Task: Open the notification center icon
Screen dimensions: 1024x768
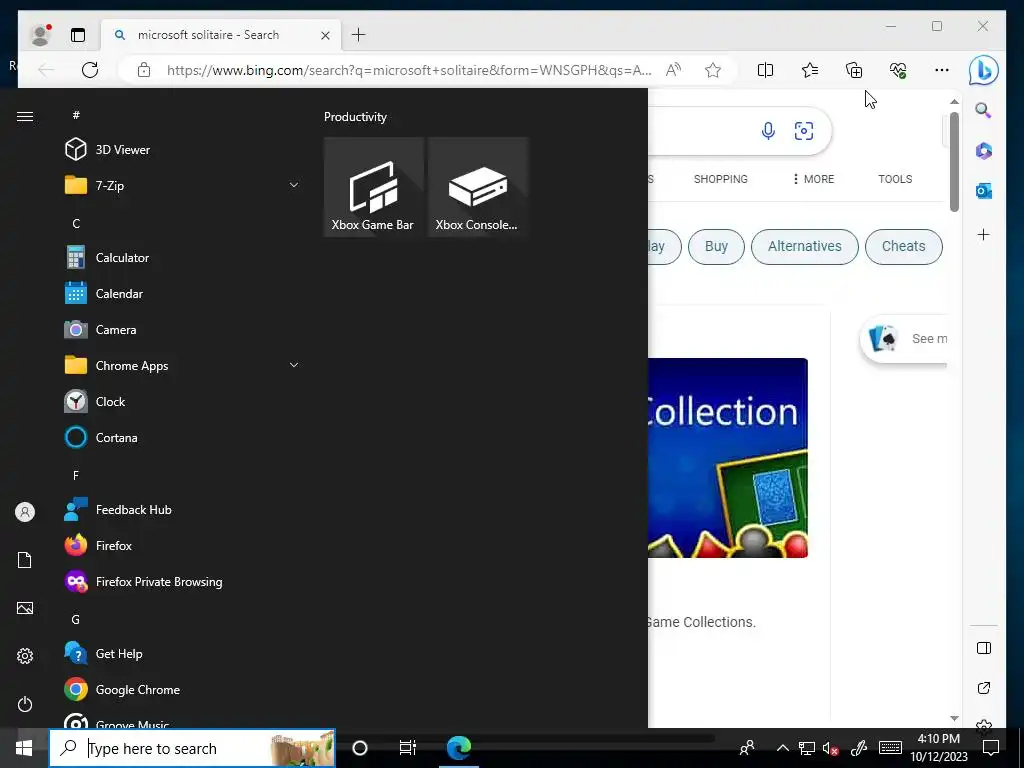Action: point(991,748)
